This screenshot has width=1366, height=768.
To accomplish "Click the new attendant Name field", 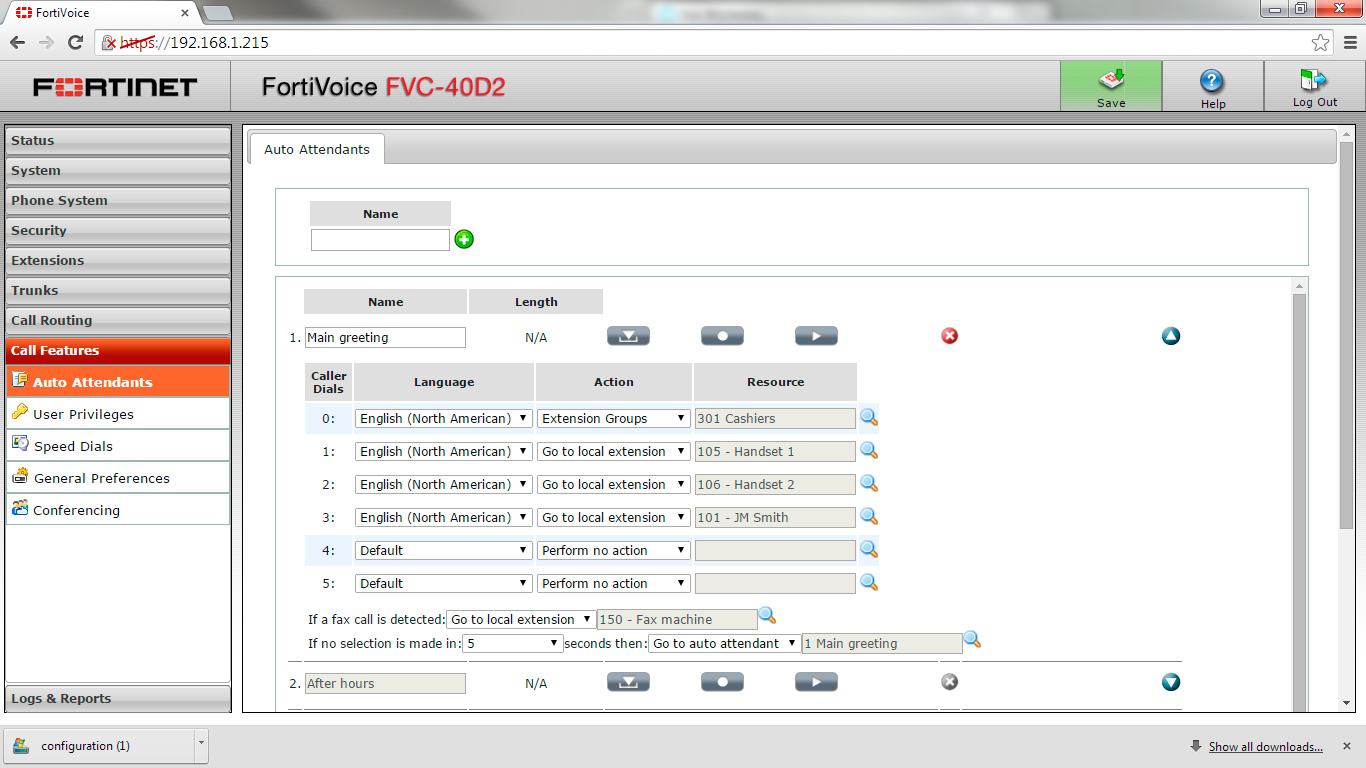I will 380,240.
